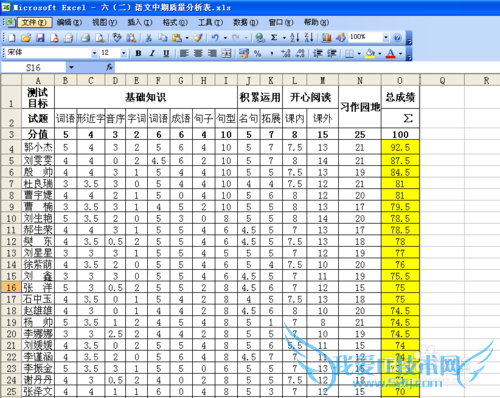Open the 数据 (Data) menu

pyautogui.click(x=246, y=22)
